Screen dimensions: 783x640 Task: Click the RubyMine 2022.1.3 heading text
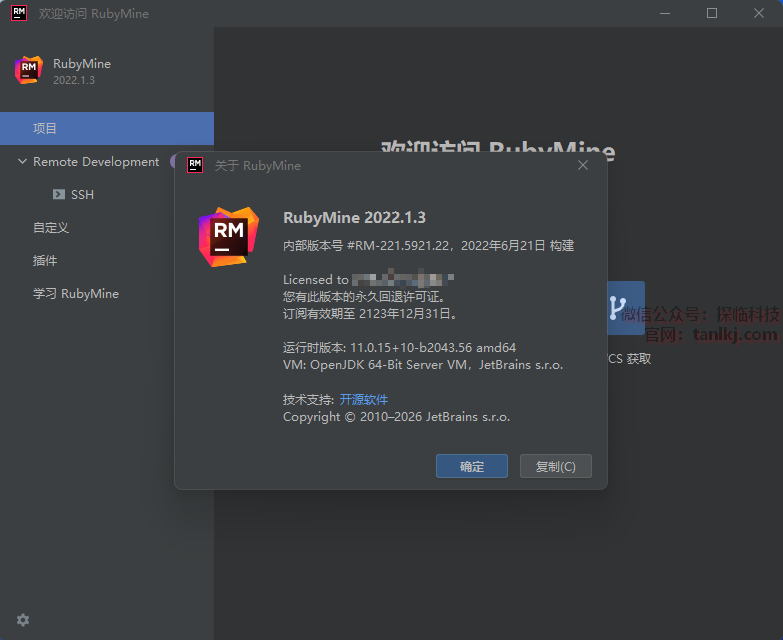click(354, 218)
